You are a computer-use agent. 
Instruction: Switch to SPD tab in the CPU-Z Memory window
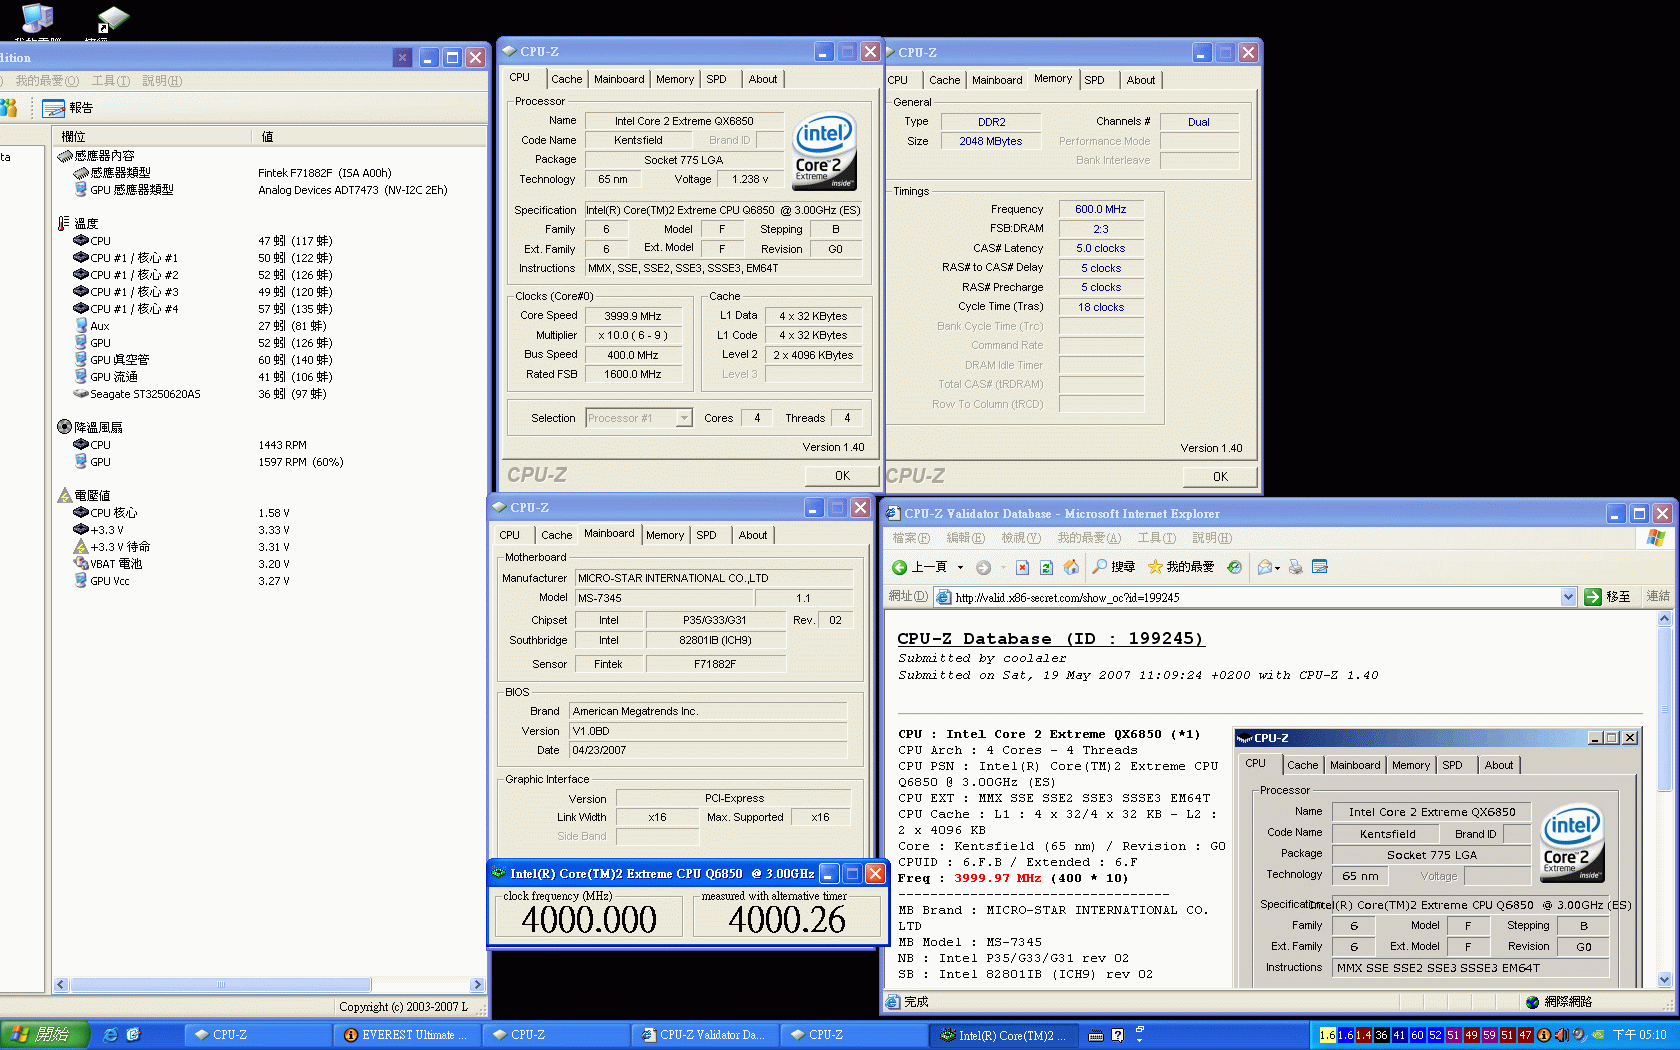click(x=1095, y=80)
